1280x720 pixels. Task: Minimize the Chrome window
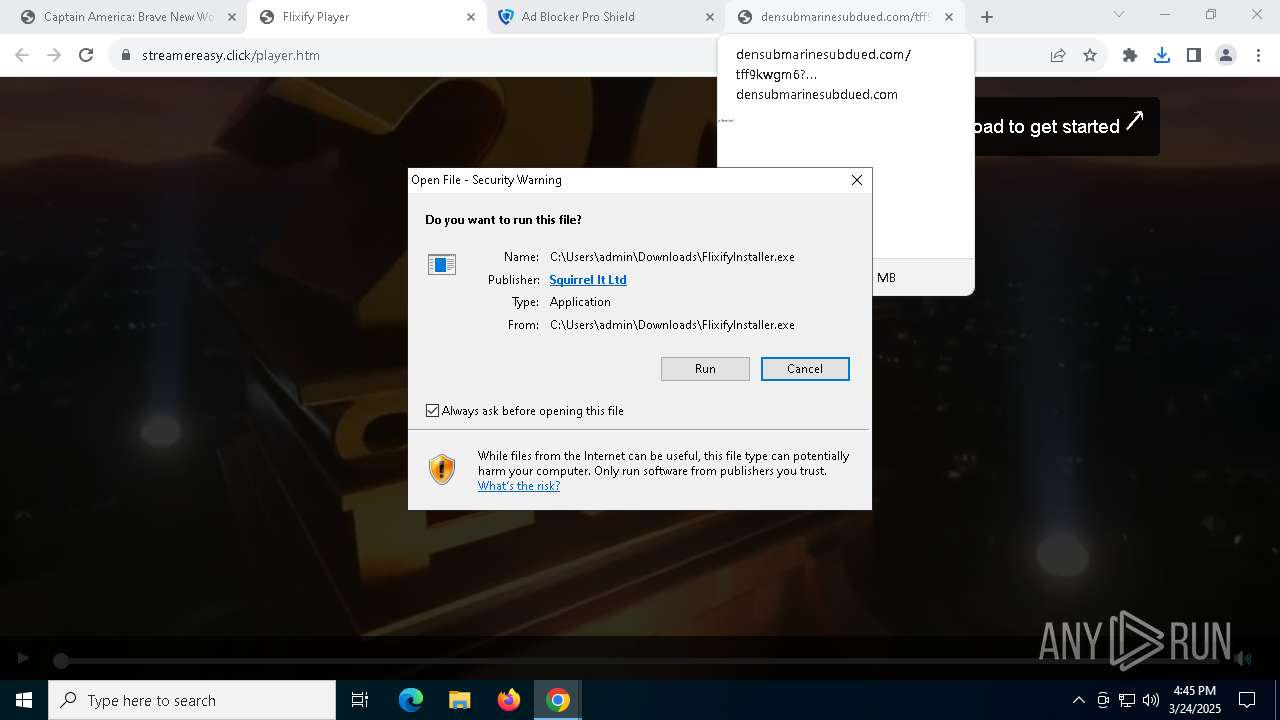pyautogui.click(x=1165, y=15)
